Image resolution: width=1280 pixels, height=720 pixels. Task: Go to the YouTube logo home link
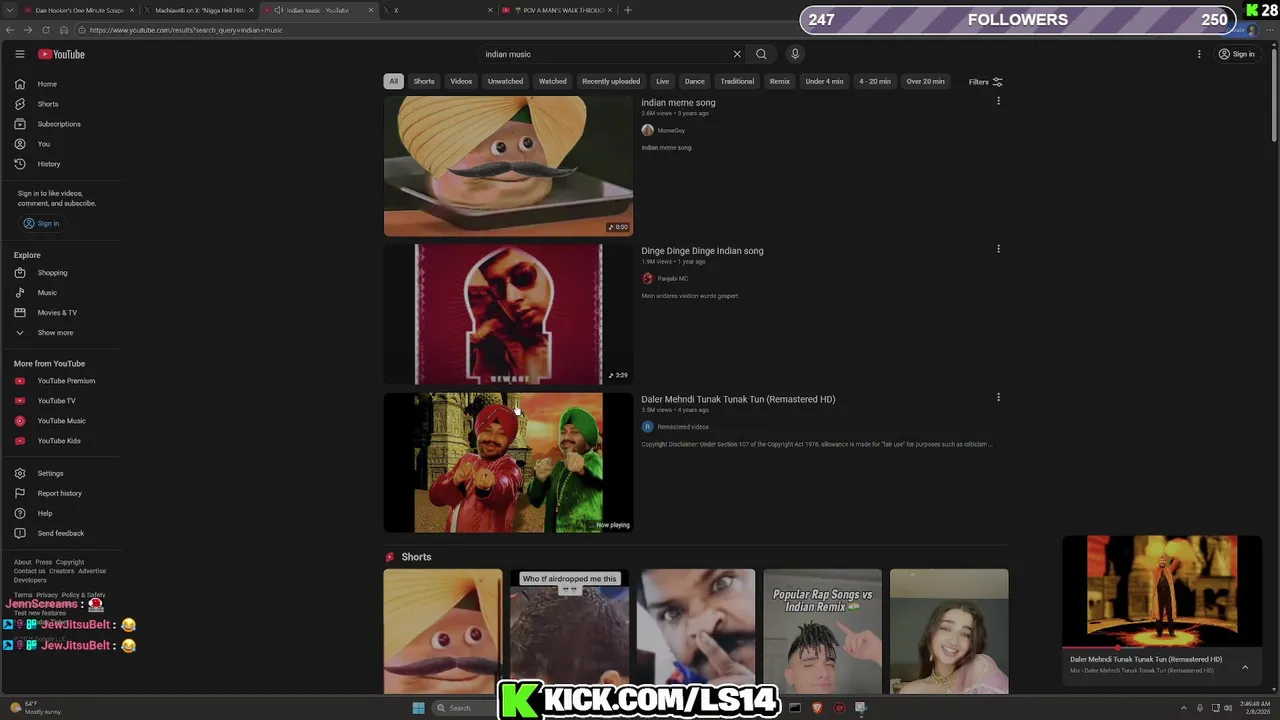coord(62,54)
